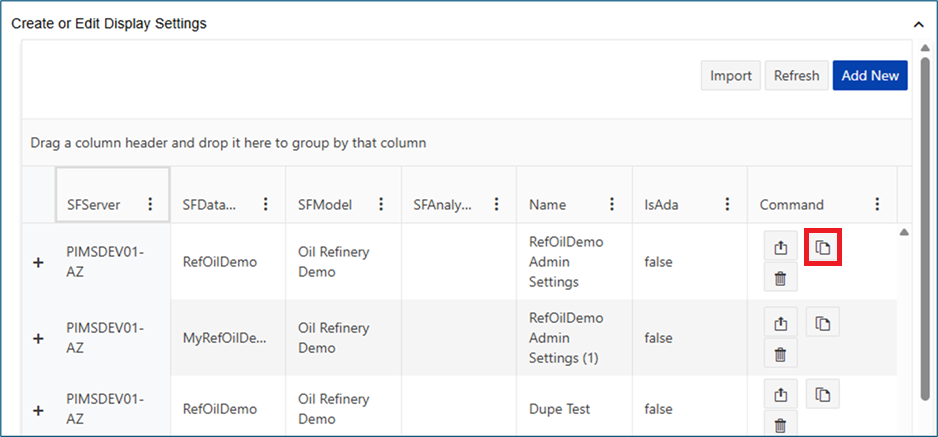Screen dimensions: 938x437
Task: Open the SFServer column options menu
Action: click(x=150, y=204)
